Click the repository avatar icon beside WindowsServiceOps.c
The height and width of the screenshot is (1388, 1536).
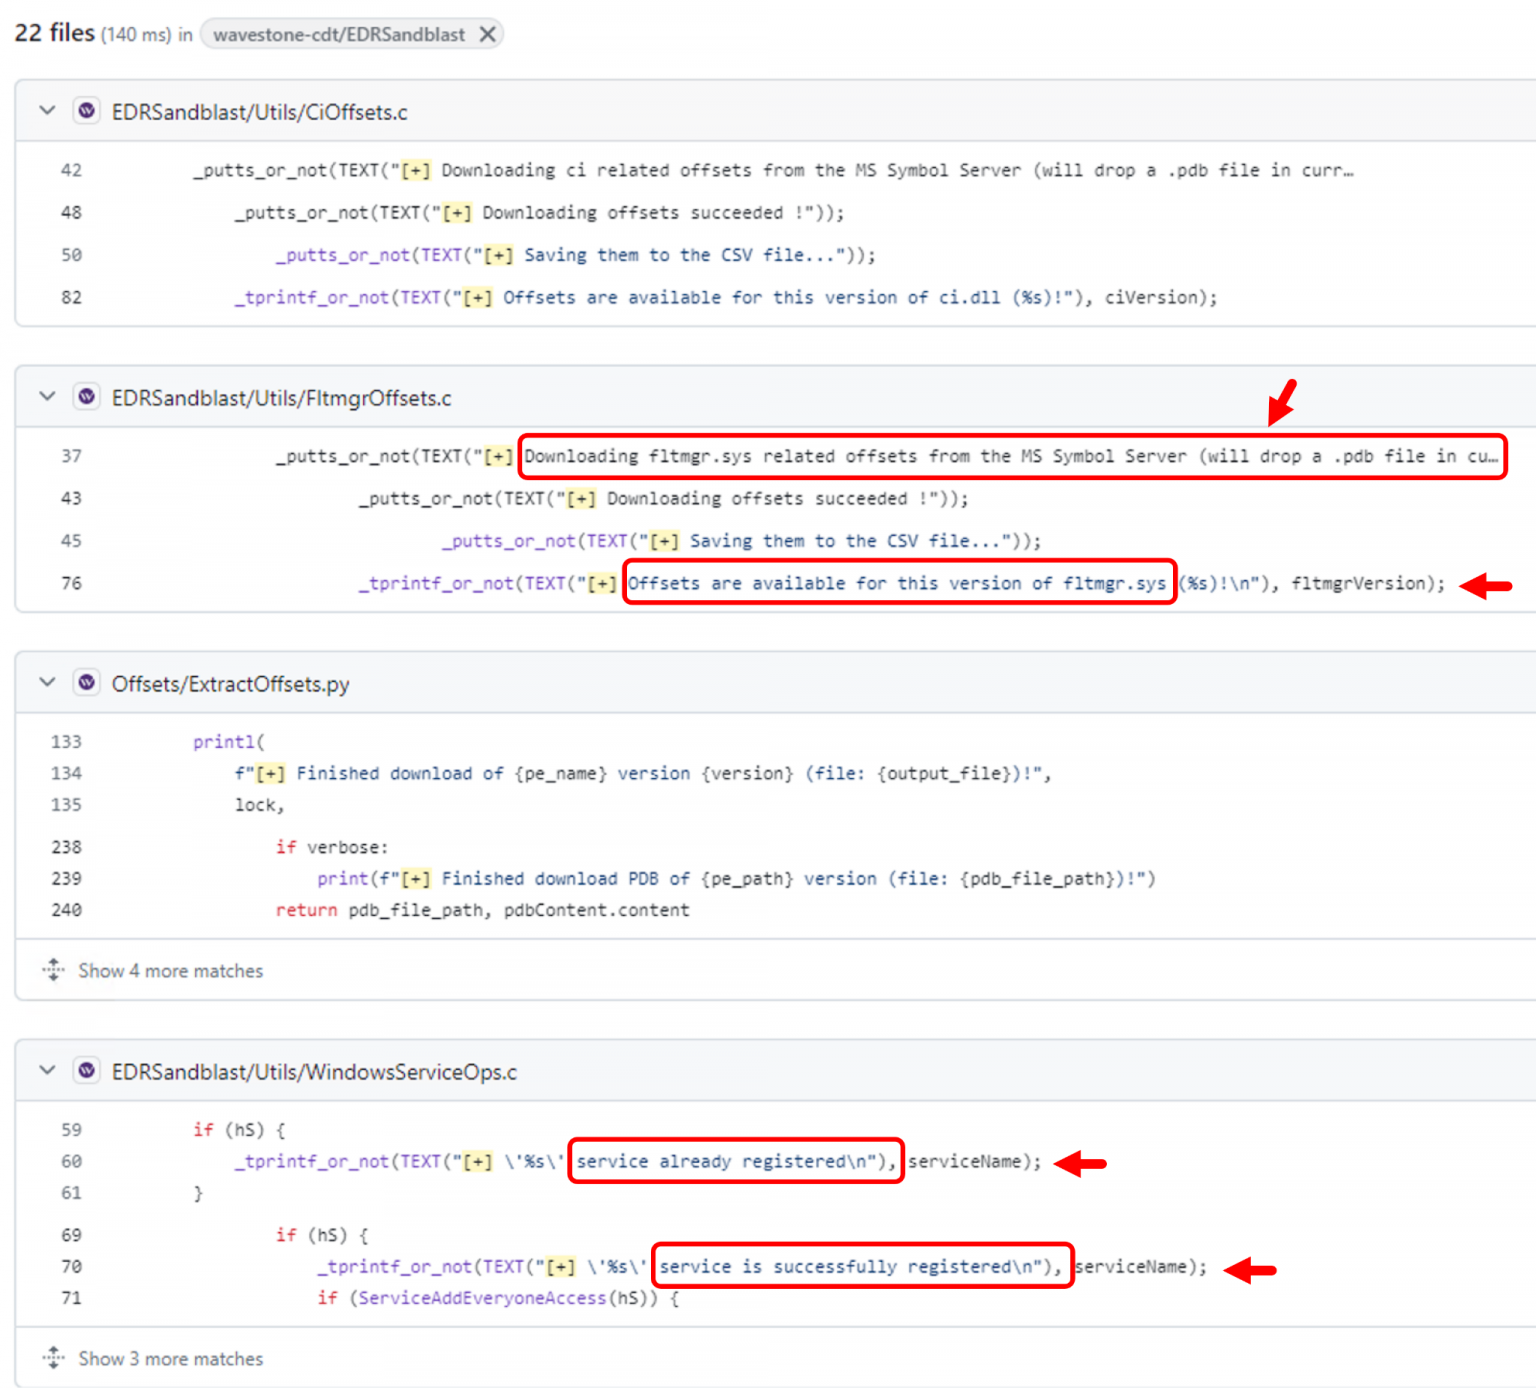(86, 1070)
